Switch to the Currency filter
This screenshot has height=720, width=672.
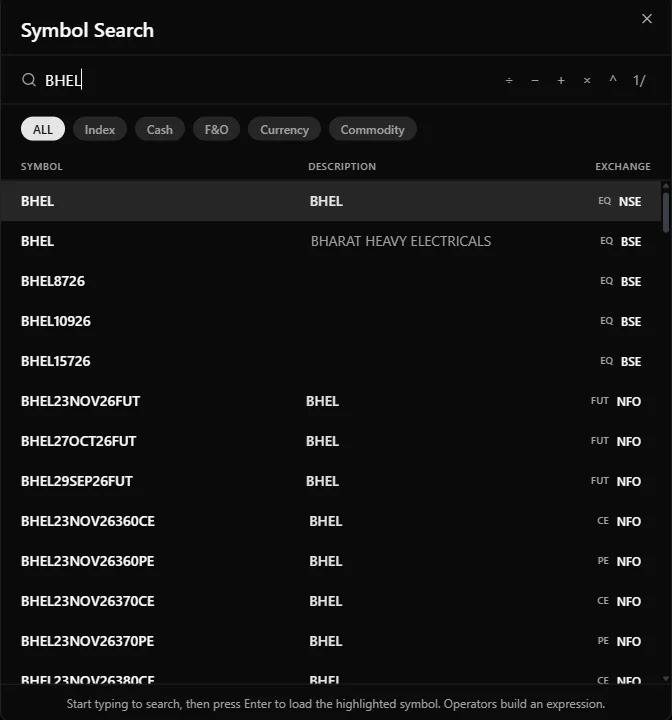coord(284,129)
